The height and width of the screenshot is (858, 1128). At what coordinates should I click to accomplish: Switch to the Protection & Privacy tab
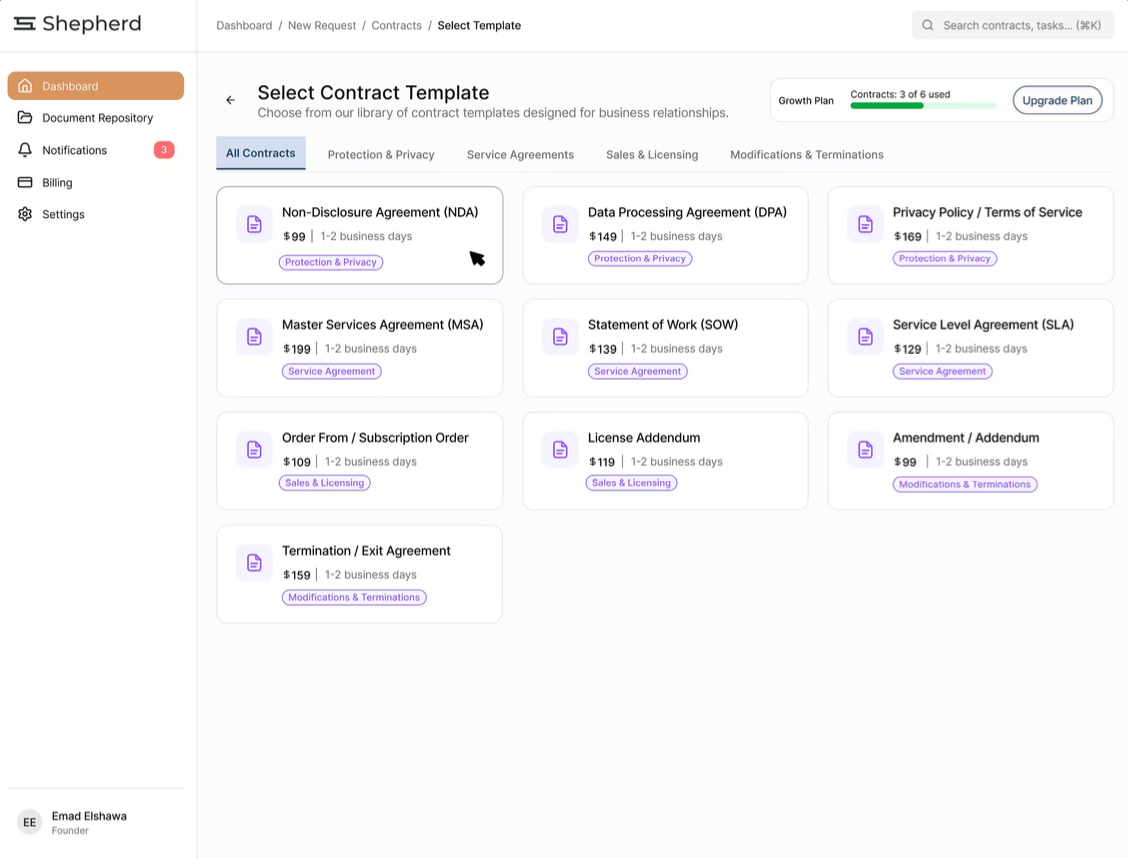[x=381, y=155]
